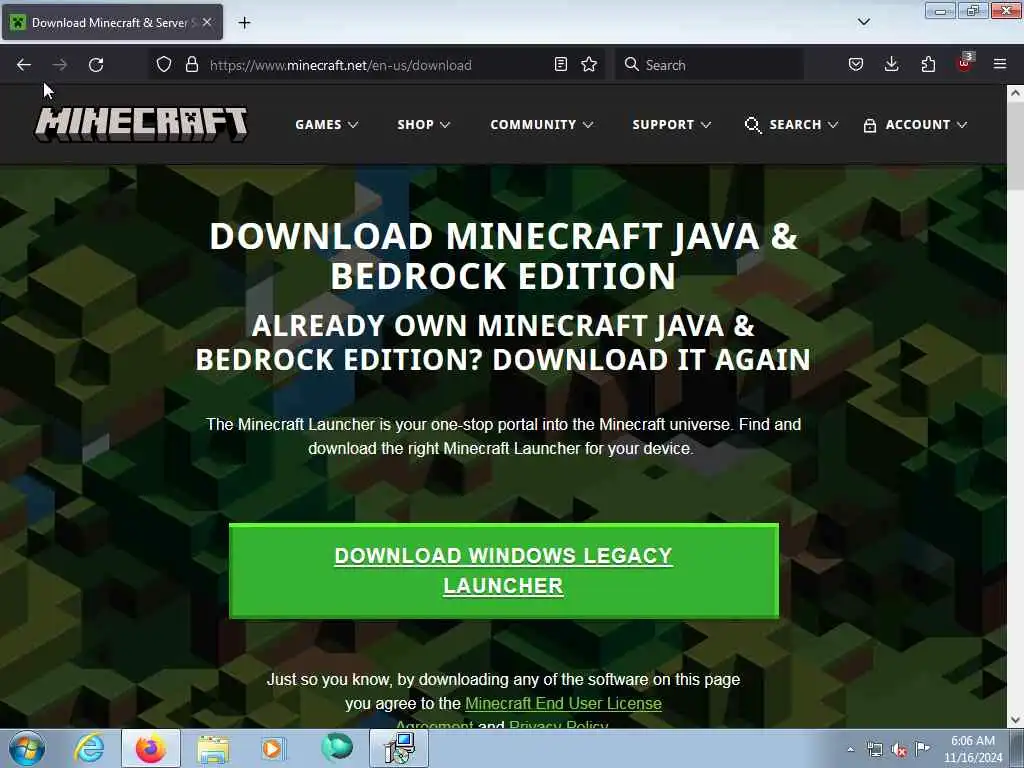Click the installer taskbar icon
Image resolution: width=1024 pixels, height=768 pixels.
click(x=399, y=748)
